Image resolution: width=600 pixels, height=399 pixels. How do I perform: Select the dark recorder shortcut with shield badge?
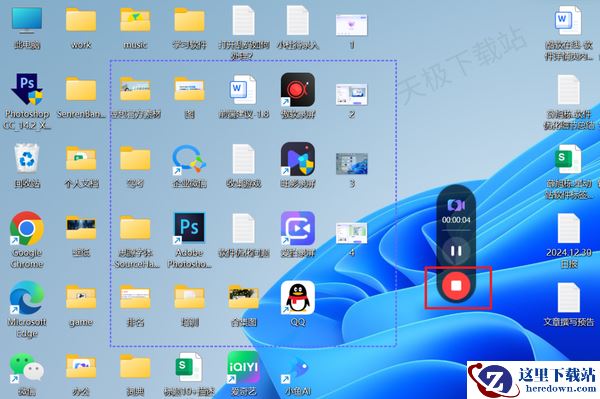[x=298, y=159]
